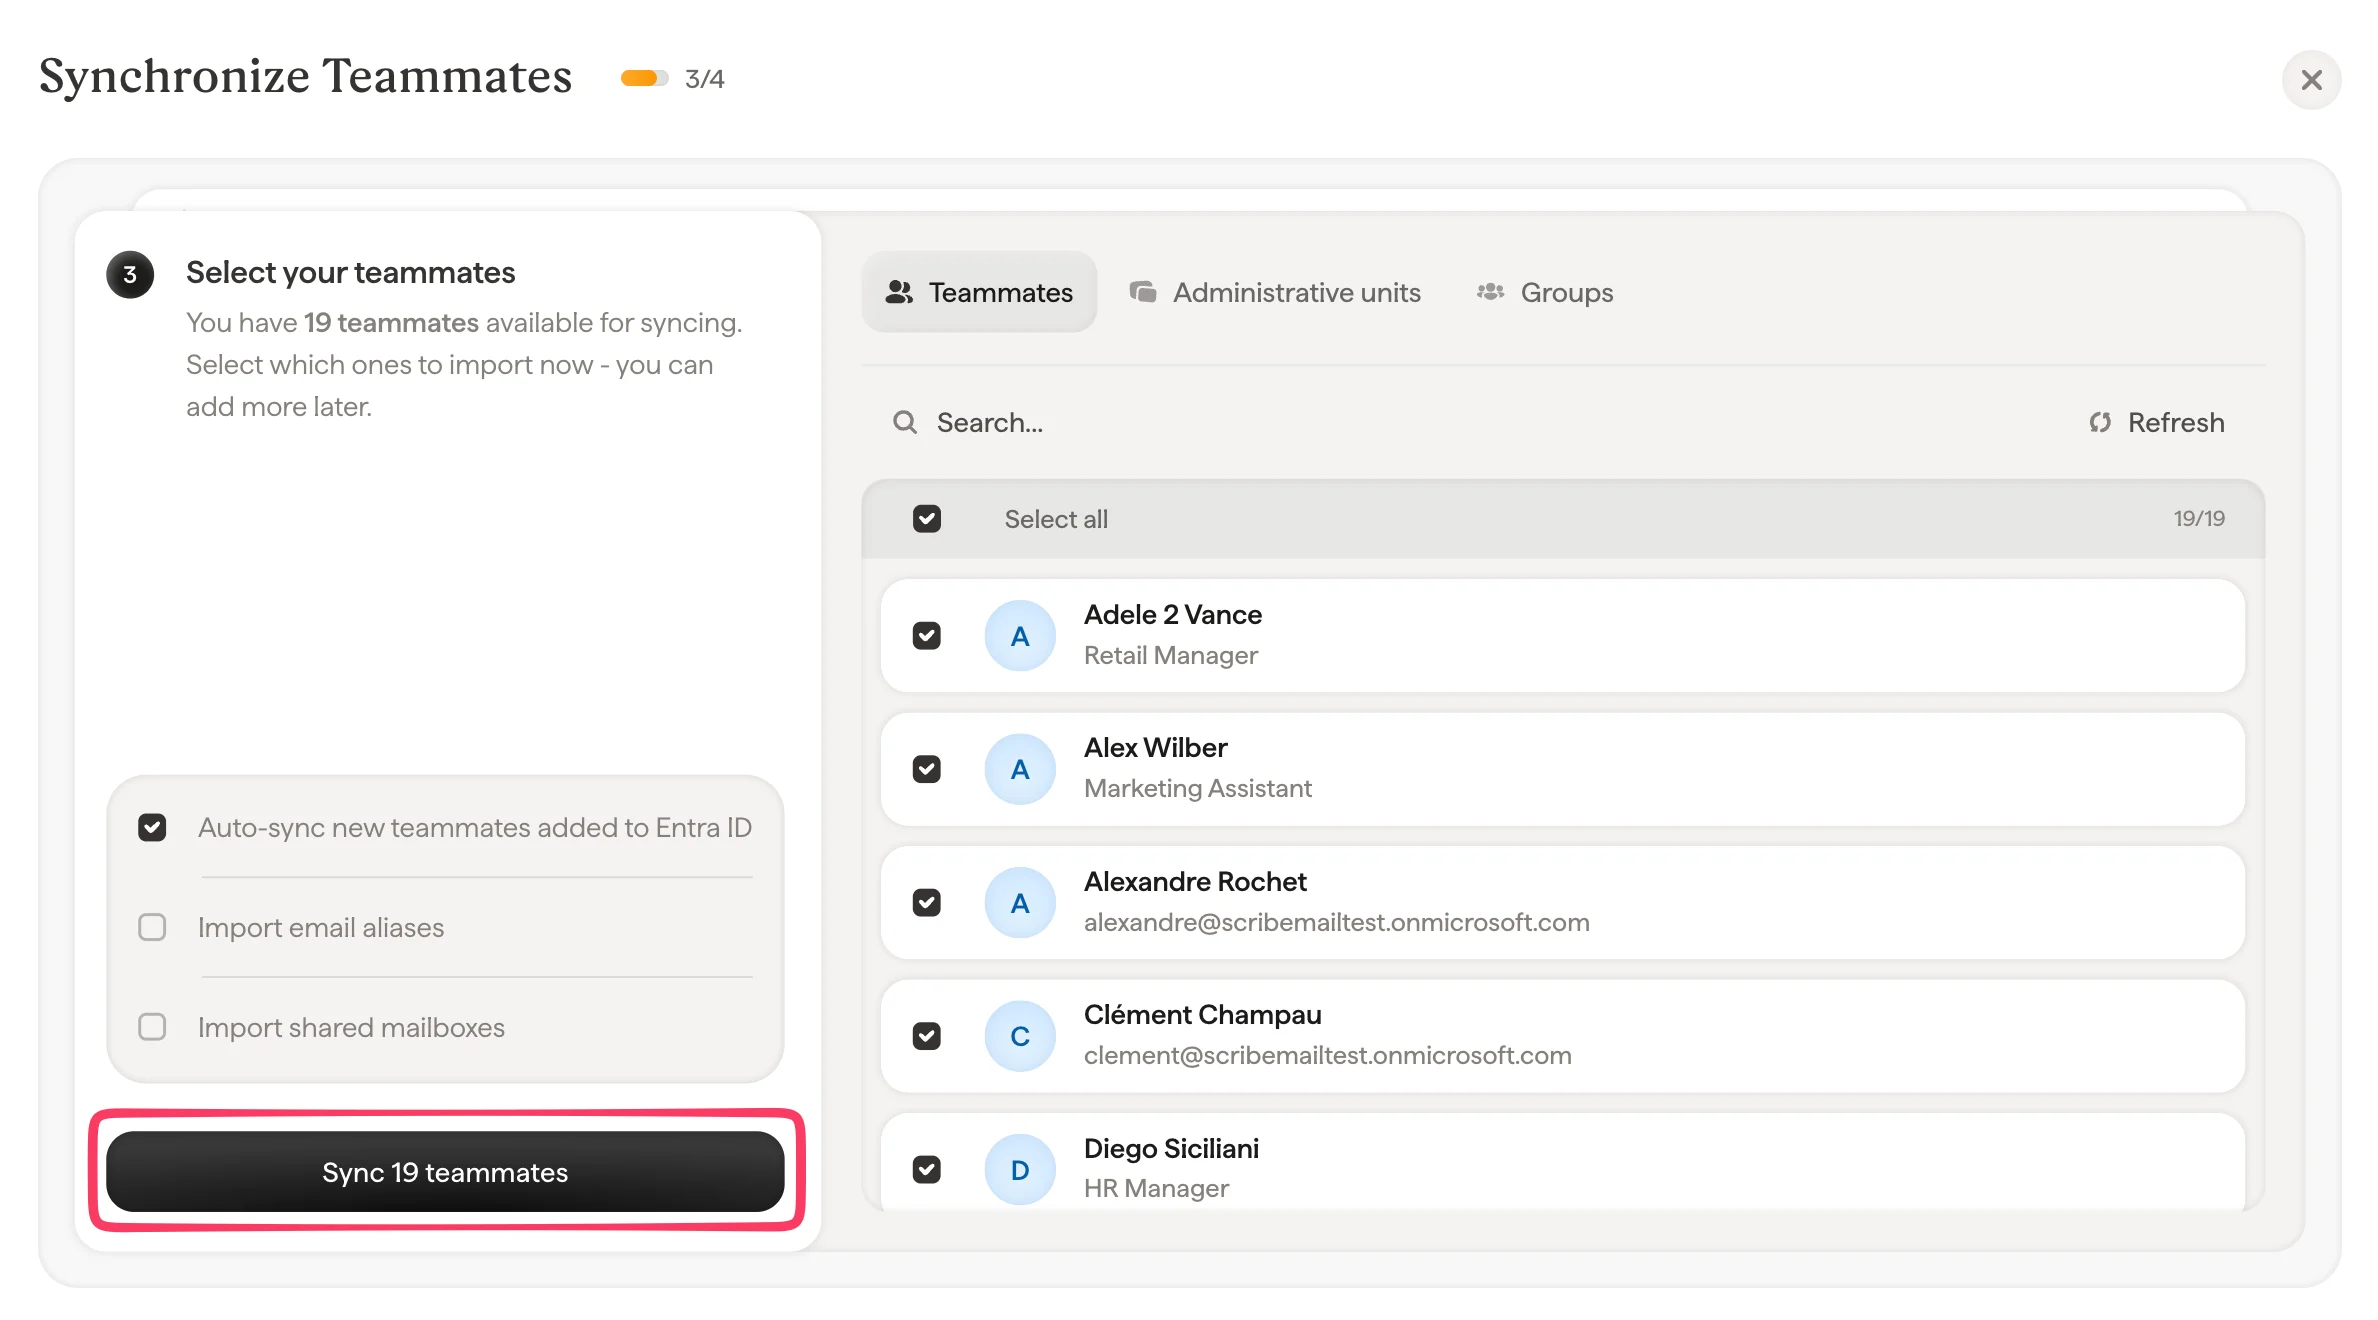Click the 19/19 selection count

click(2199, 519)
